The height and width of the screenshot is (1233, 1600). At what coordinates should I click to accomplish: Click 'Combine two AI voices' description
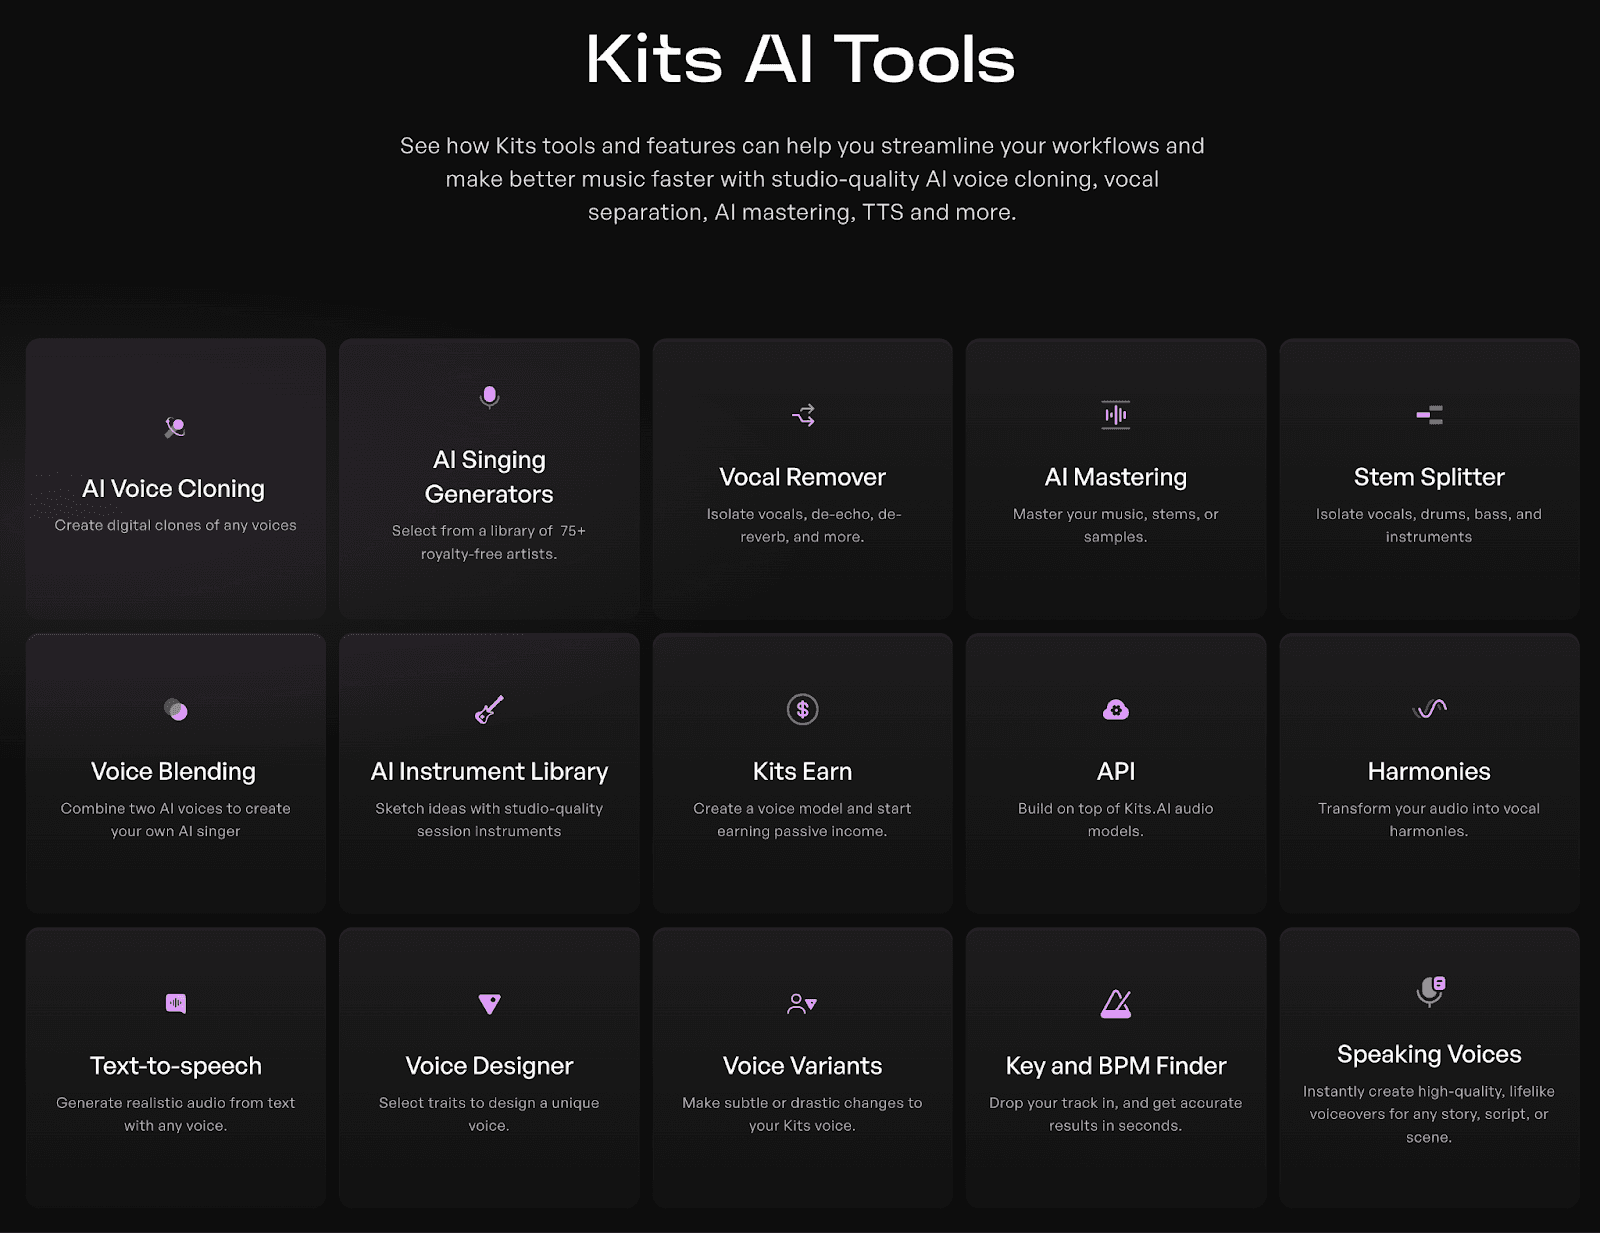[x=176, y=819]
